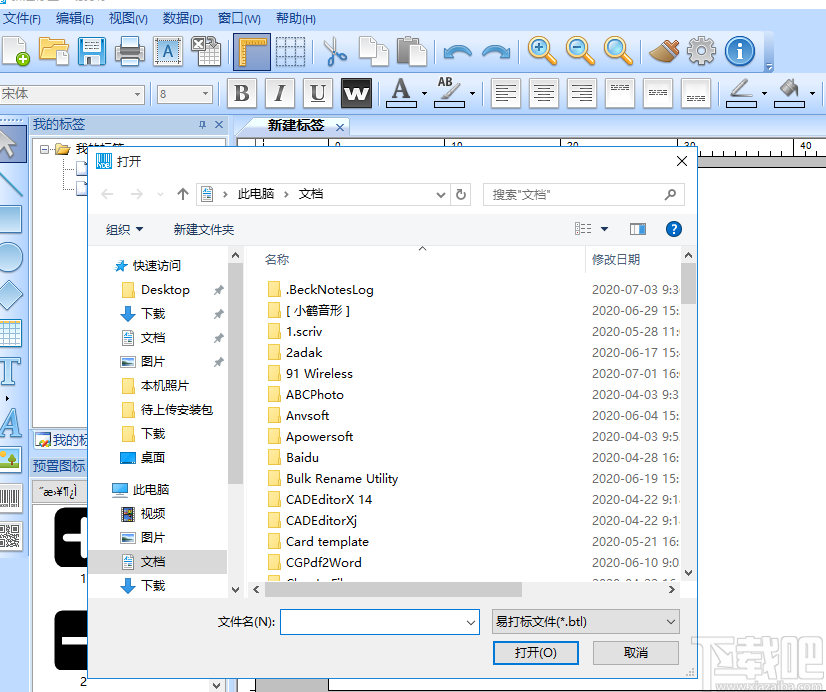Open the 帮助(H) menu
Viewport: 826px width, 692px height.
coord(296,19)
